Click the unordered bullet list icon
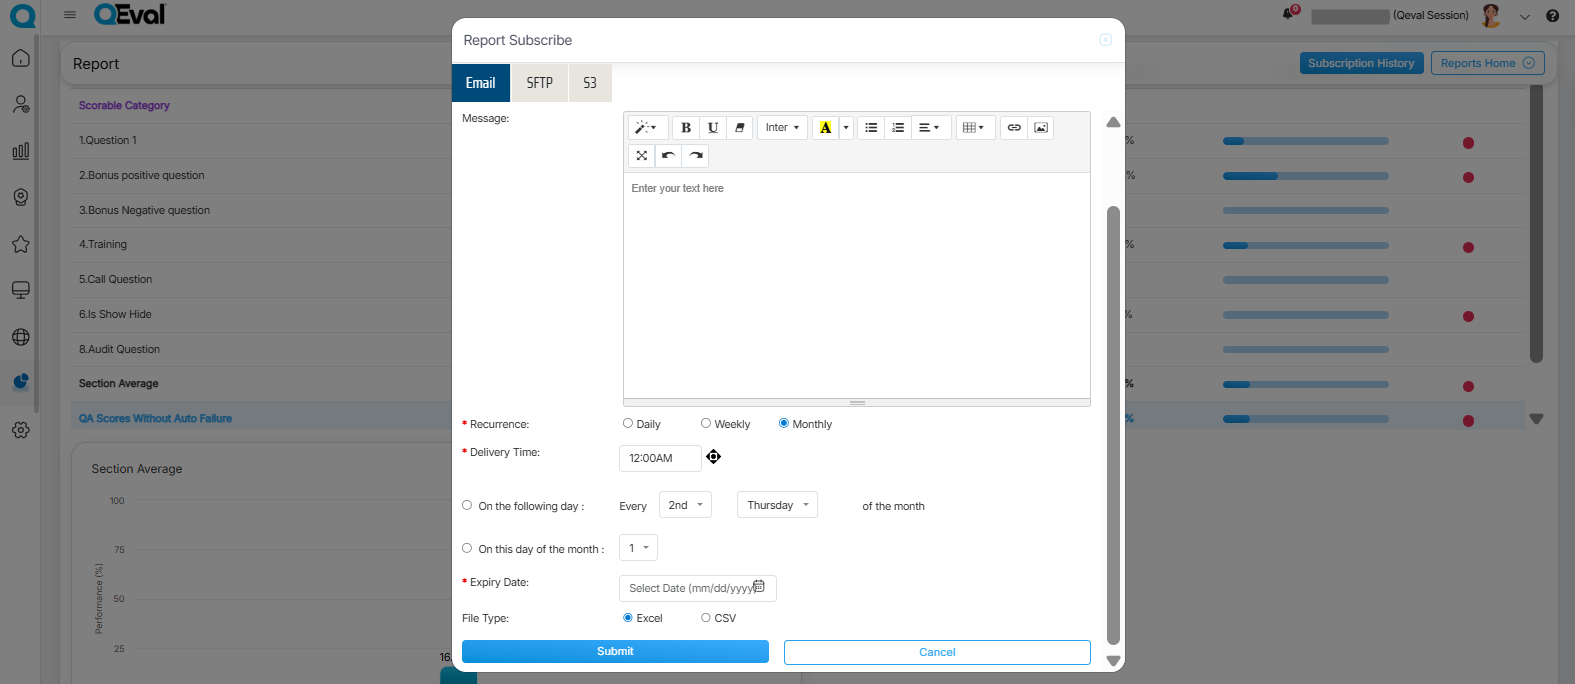 pos(871,128)
